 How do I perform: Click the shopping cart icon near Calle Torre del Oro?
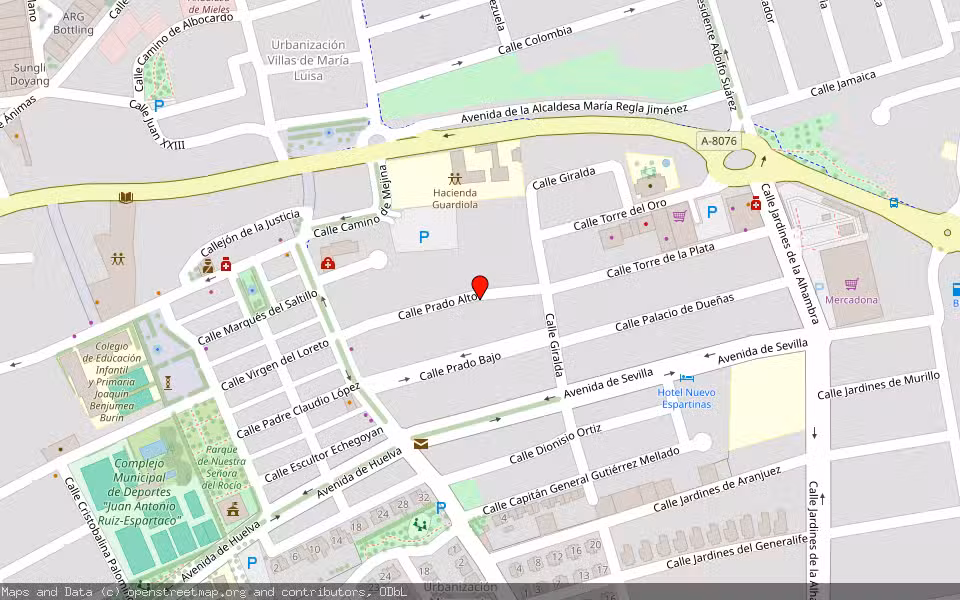(679, 216)
